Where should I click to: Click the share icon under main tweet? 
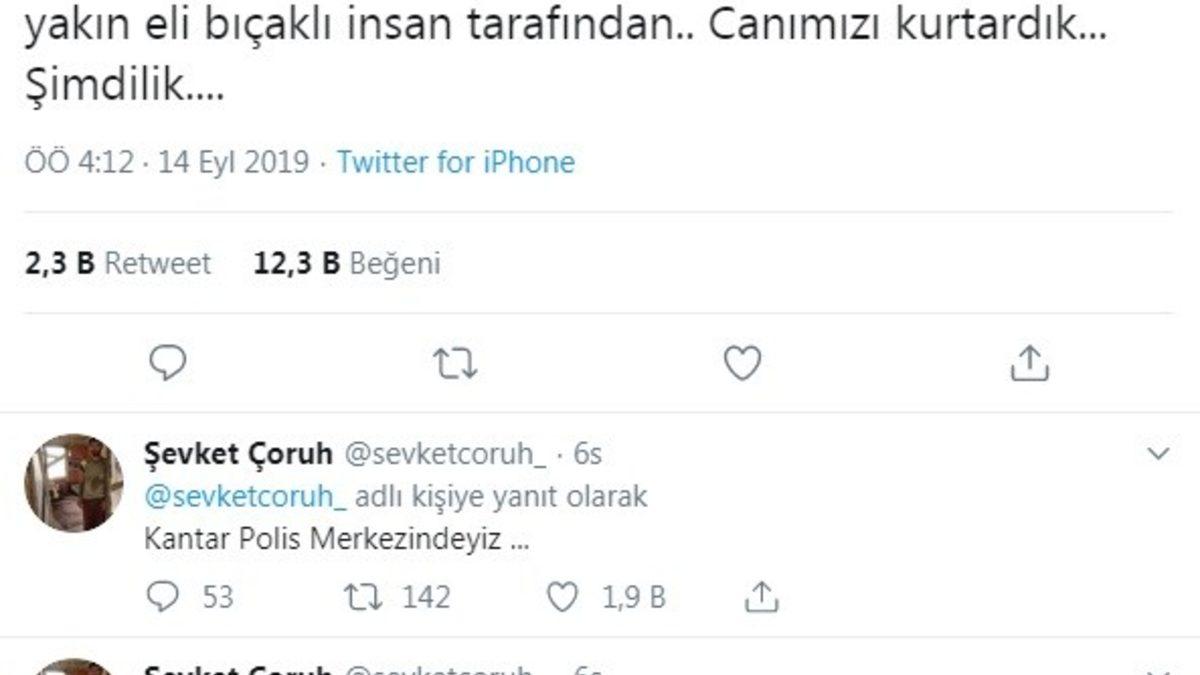[1028, 364]
